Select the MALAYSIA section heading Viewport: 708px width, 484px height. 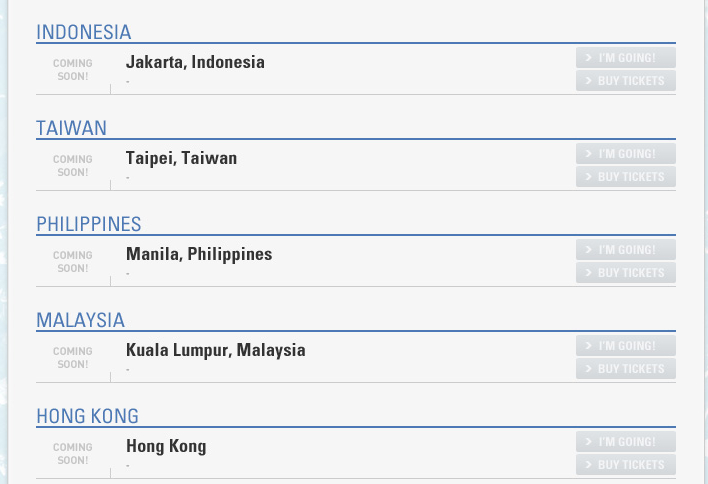80,320
